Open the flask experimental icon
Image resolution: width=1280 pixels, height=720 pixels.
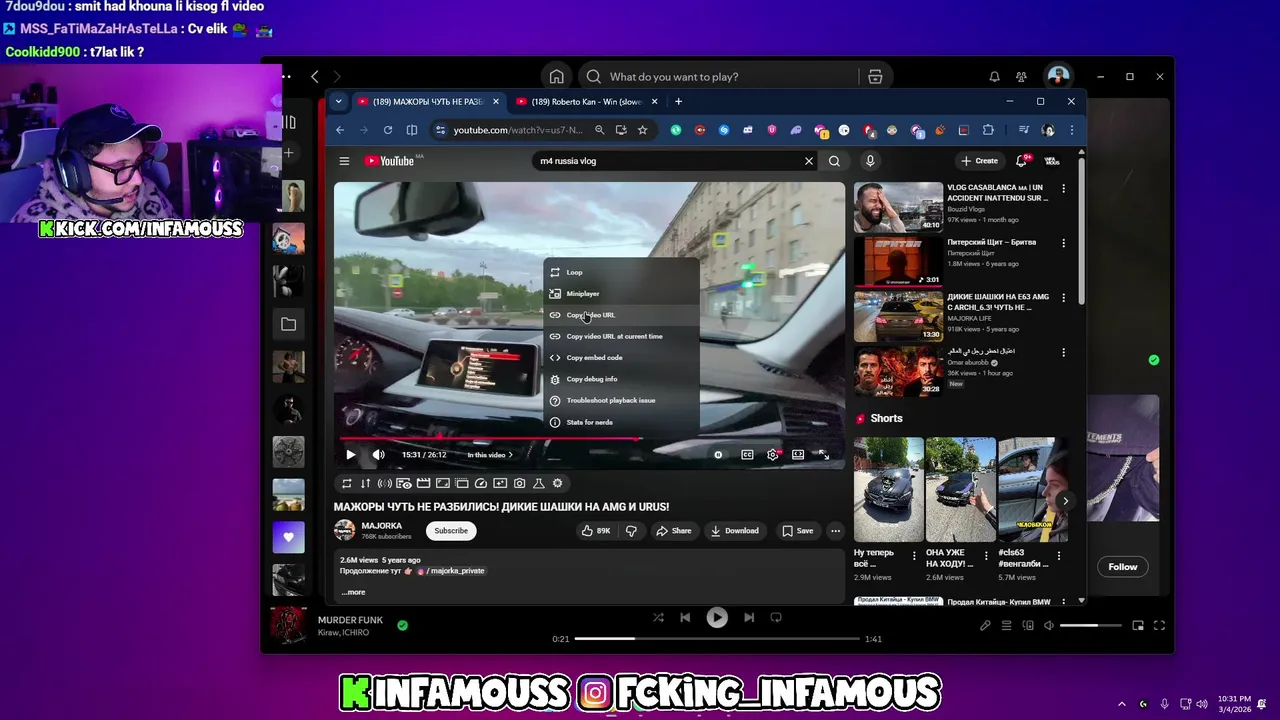538,483
